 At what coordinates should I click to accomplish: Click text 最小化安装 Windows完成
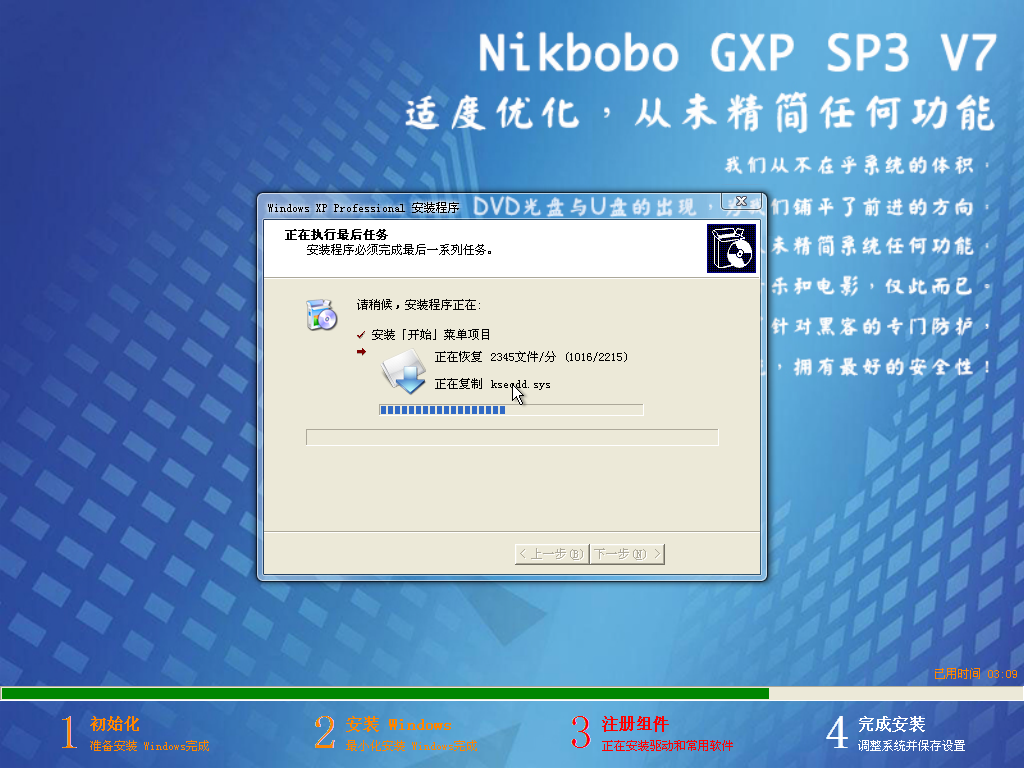411,746
